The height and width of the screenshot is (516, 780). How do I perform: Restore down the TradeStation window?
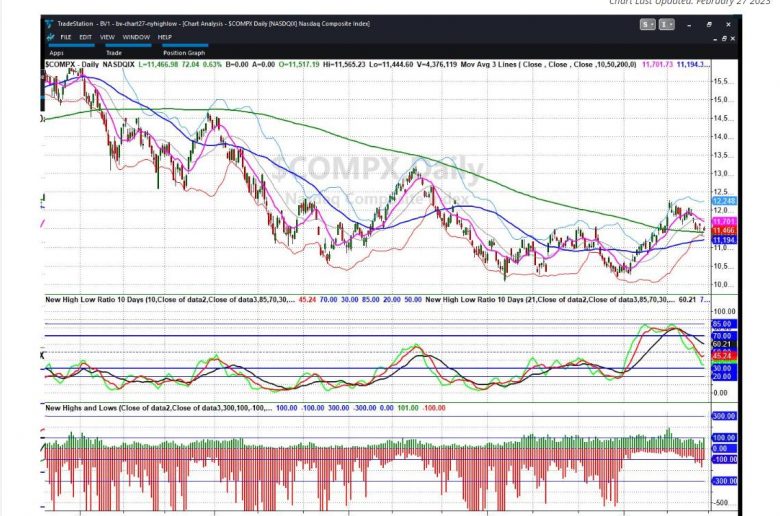(x=709, y=24)
